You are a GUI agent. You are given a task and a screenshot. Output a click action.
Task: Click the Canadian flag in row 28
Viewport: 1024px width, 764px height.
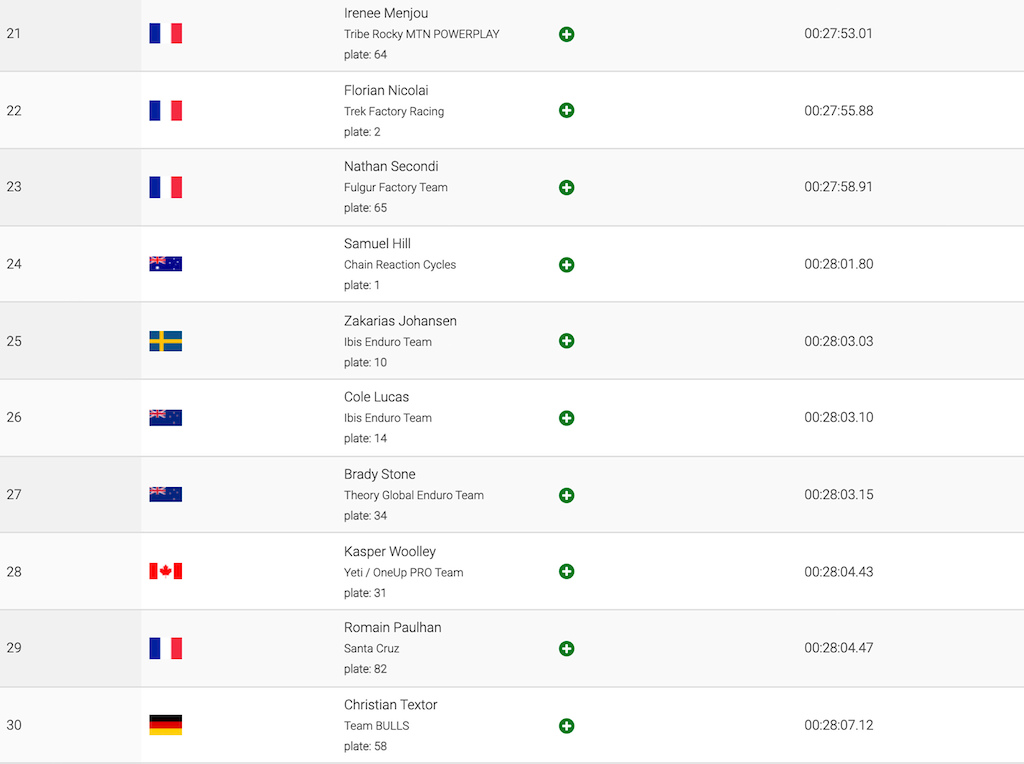pos(165,571)
